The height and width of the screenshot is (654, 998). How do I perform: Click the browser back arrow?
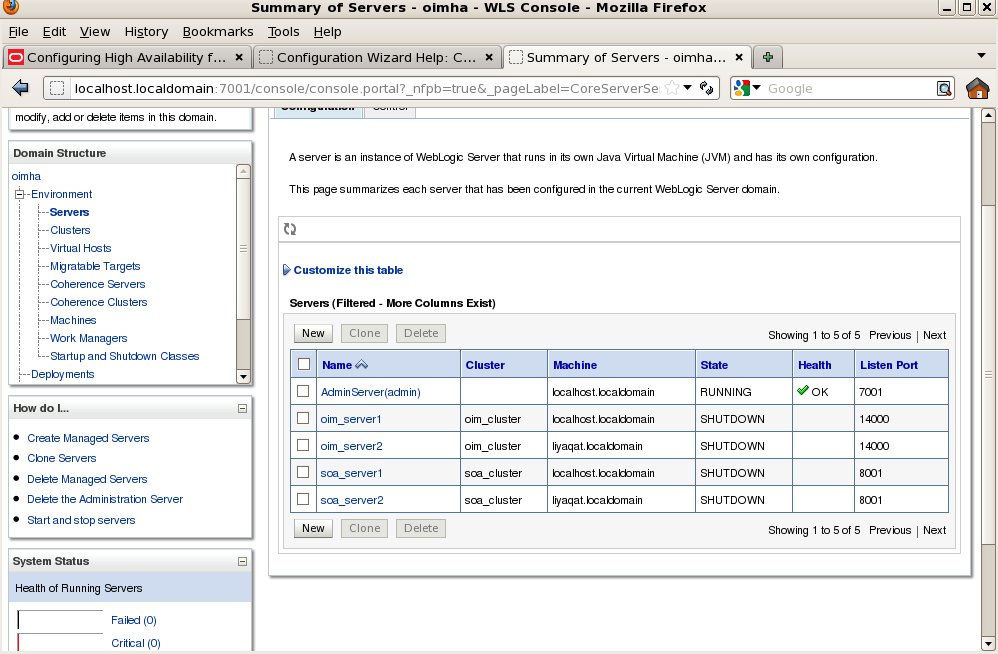click(20, 88)
